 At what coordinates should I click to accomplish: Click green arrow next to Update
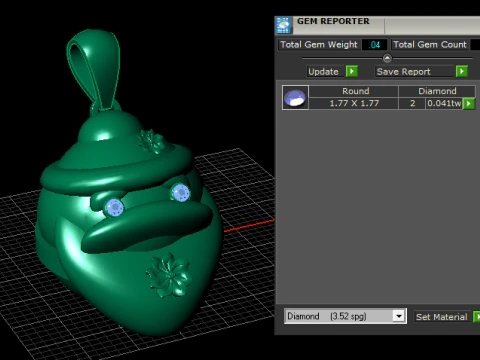coord(352,71)
